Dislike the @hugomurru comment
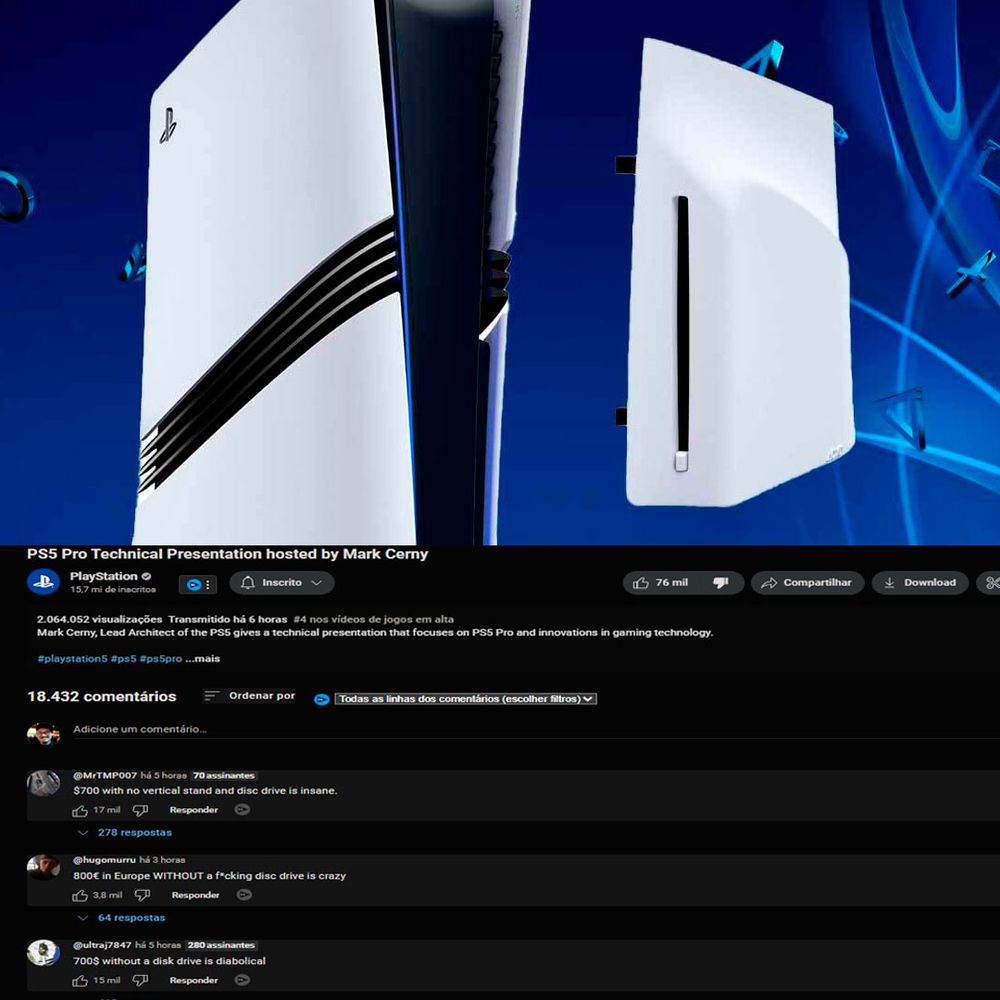The image size is (1000, 1000). 142,896
